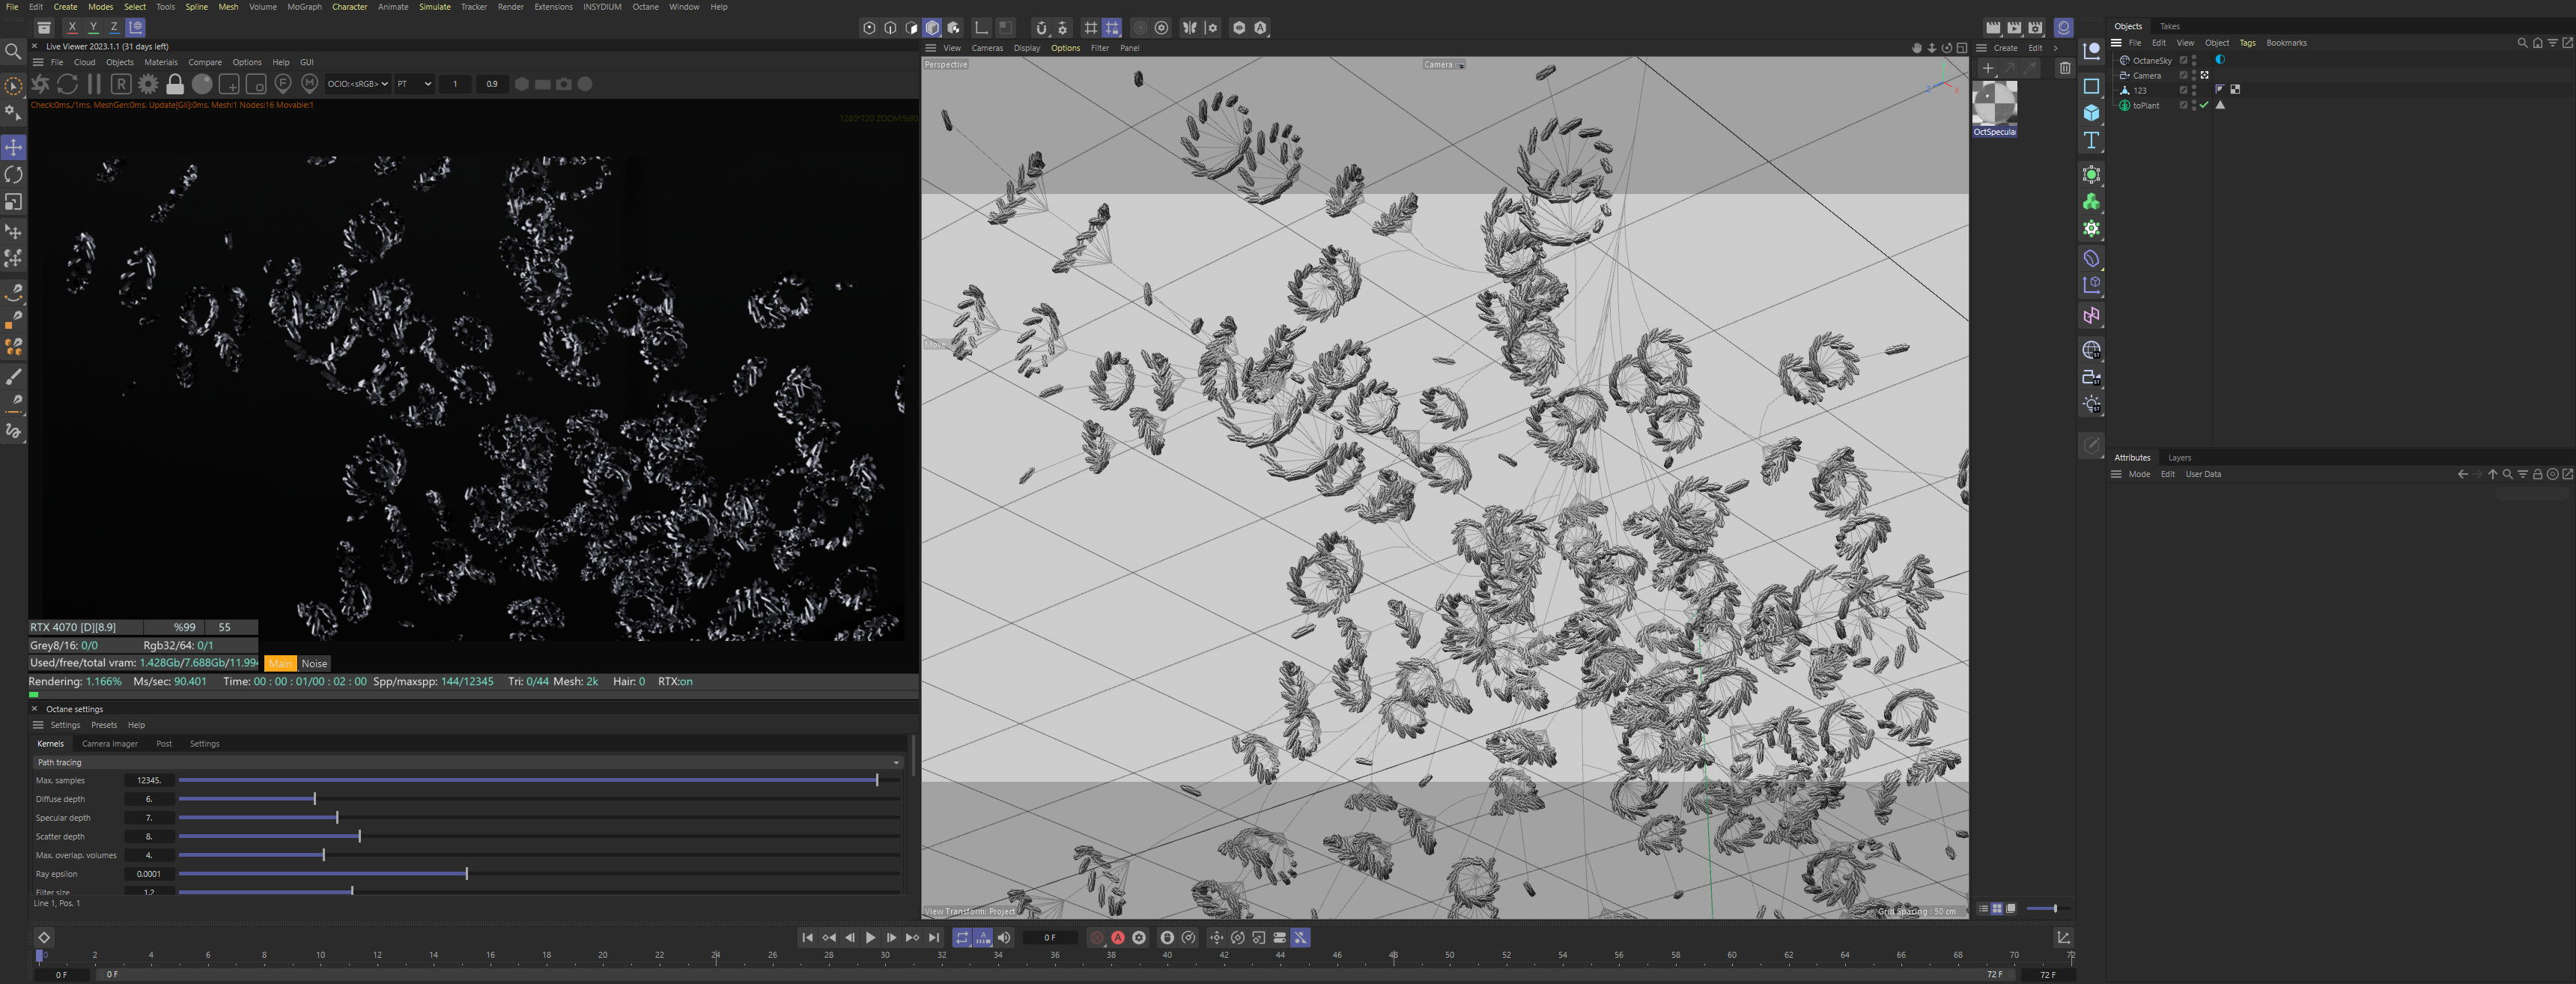Screen dimensions: 2576x984
Task: Toggle OctaneSky visibility dots
Action: tap(2194, 60)
